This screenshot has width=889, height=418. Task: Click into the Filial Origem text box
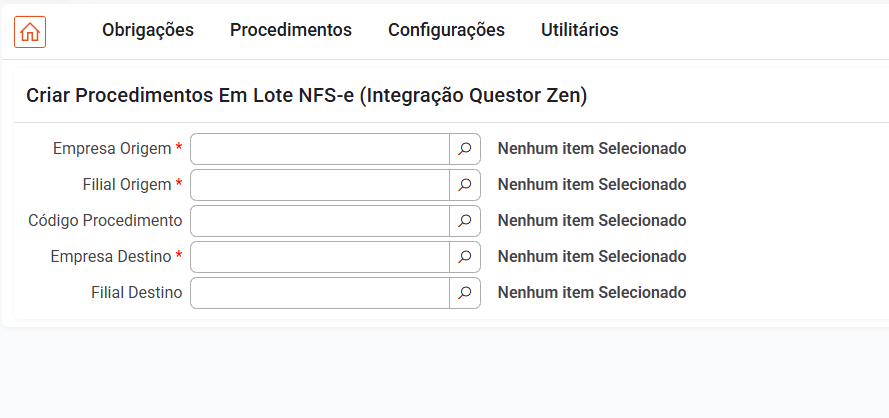point(320,185)
